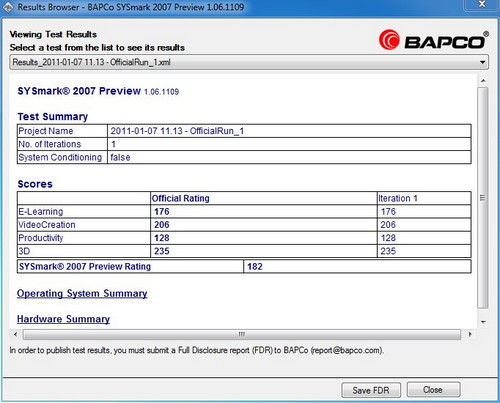
Task: Click the Close button
Action: pos(433,390)
